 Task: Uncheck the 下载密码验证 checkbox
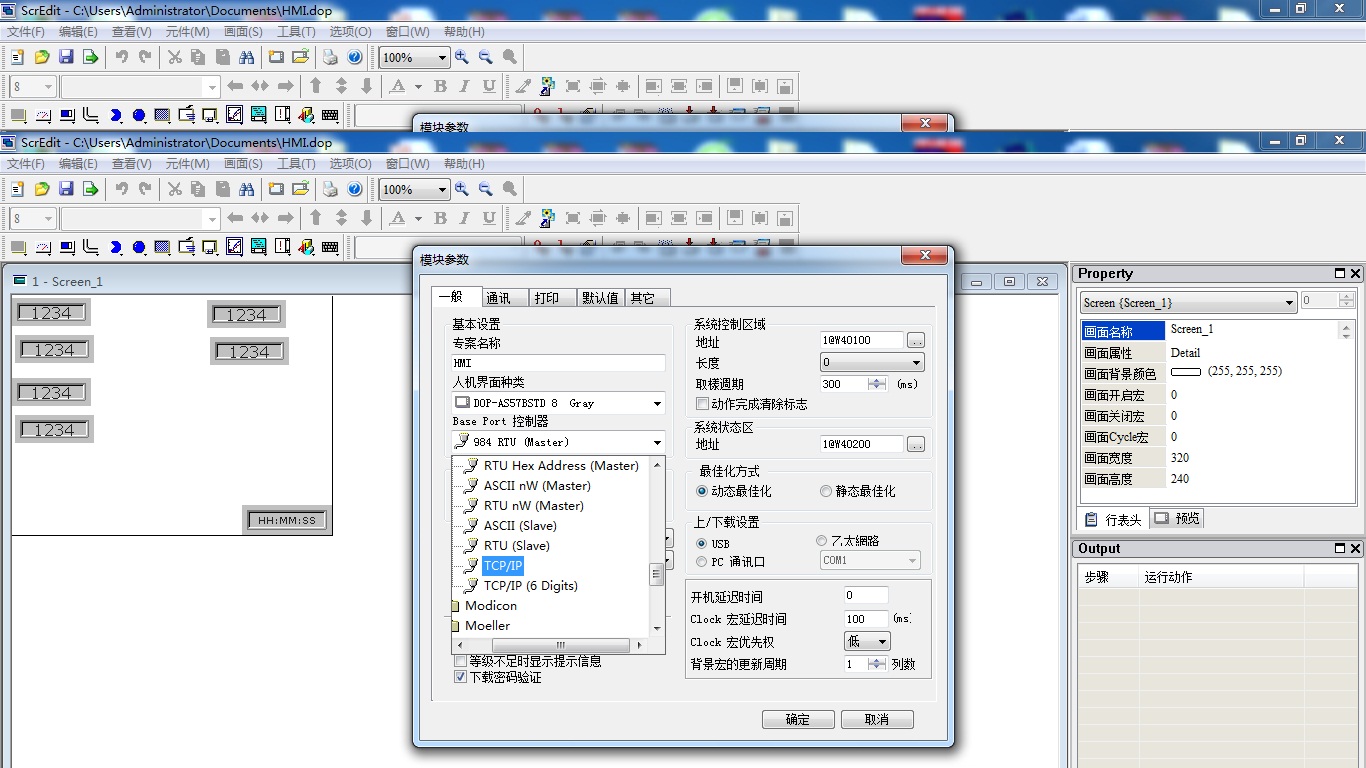pyautogui.click(x=461, y=677)
